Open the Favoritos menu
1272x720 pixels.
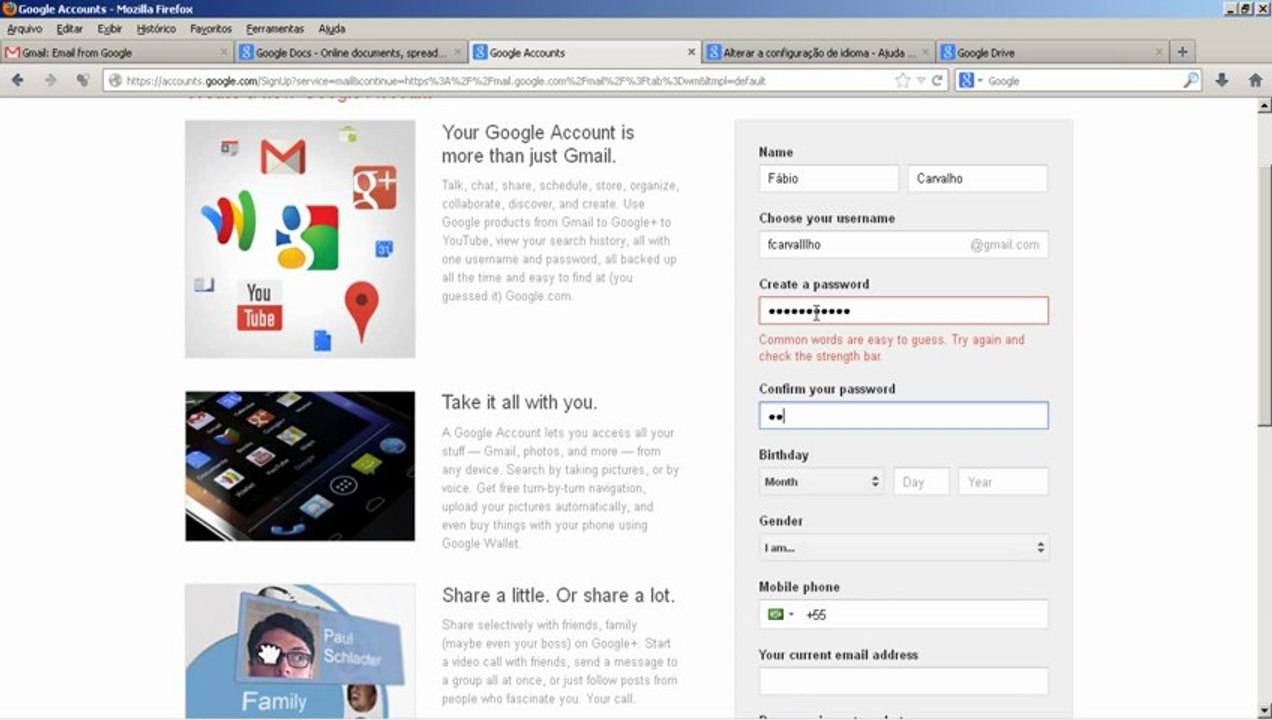tap(211, 29)
